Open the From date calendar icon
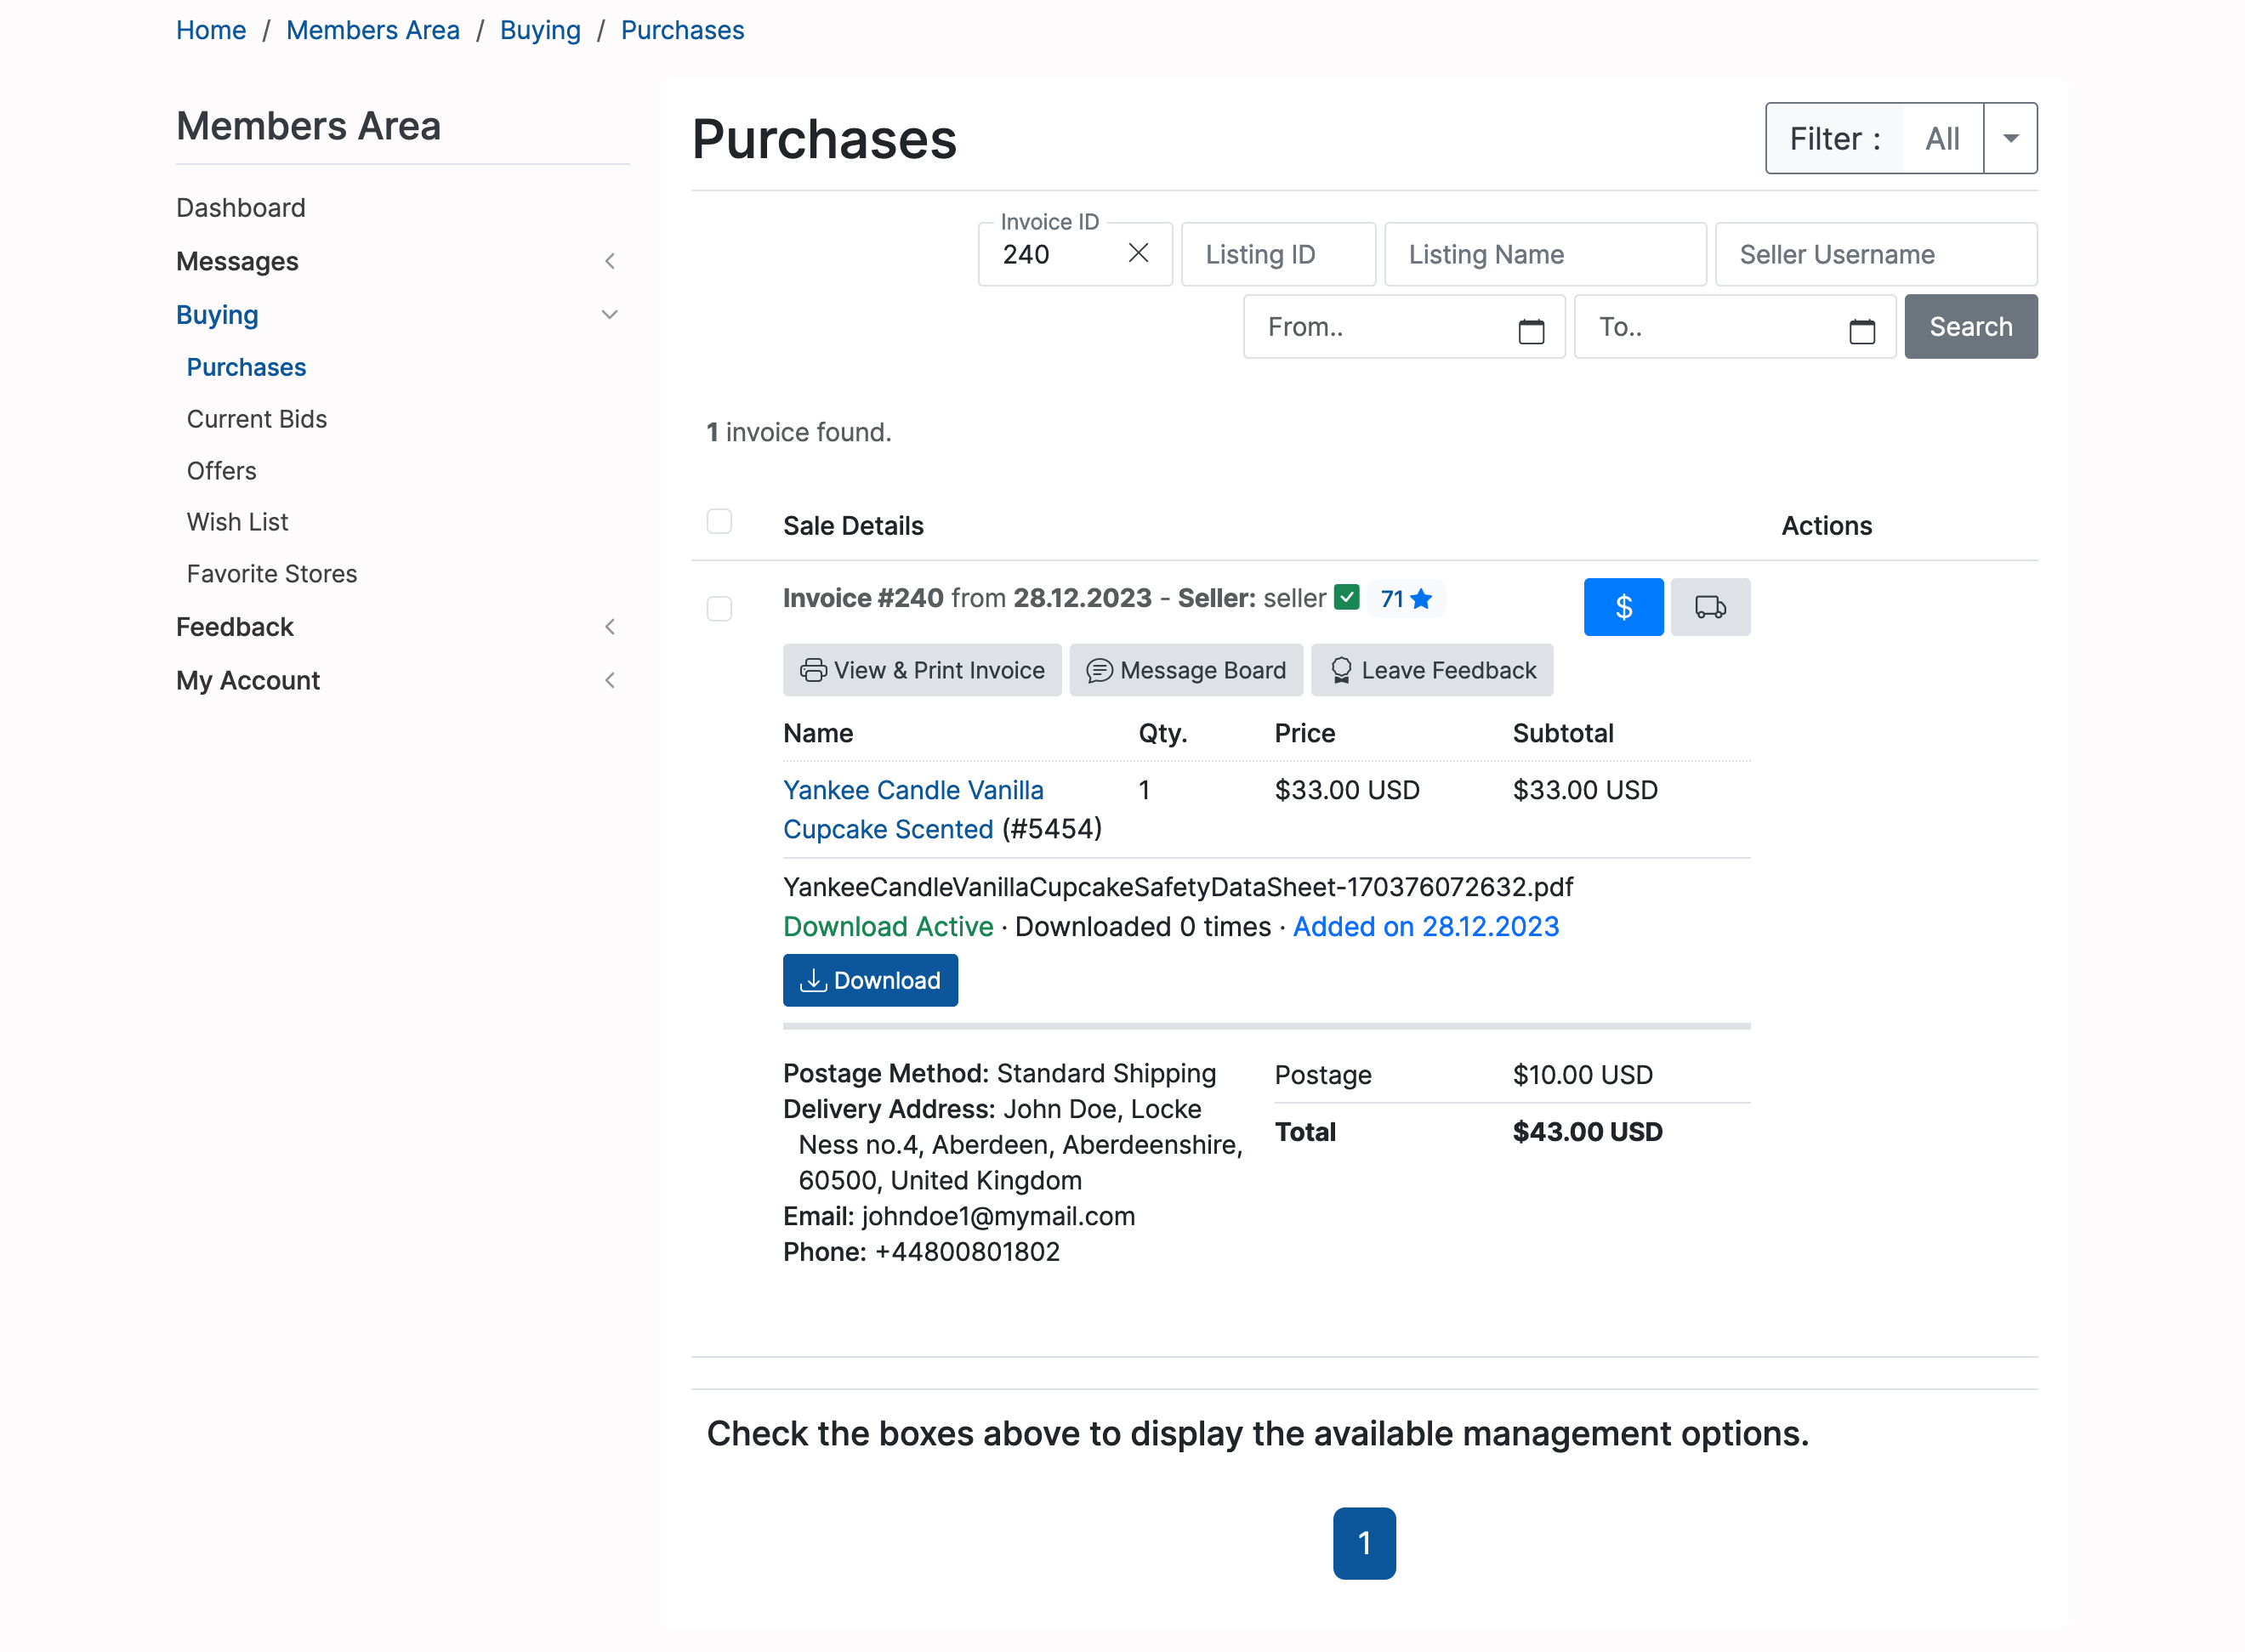Viewport: 2245px width, 1652px height. click(1530, 329)
